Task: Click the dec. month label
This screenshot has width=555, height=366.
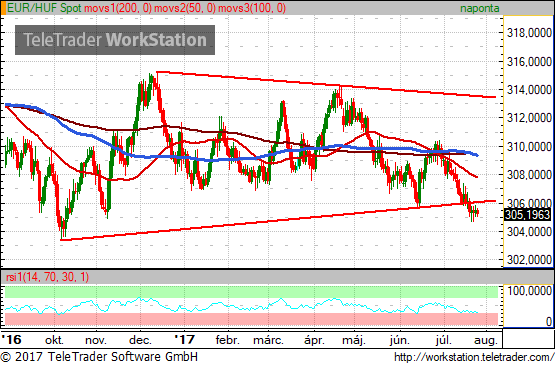Action: pyautogui.click(x=140, y=340)
